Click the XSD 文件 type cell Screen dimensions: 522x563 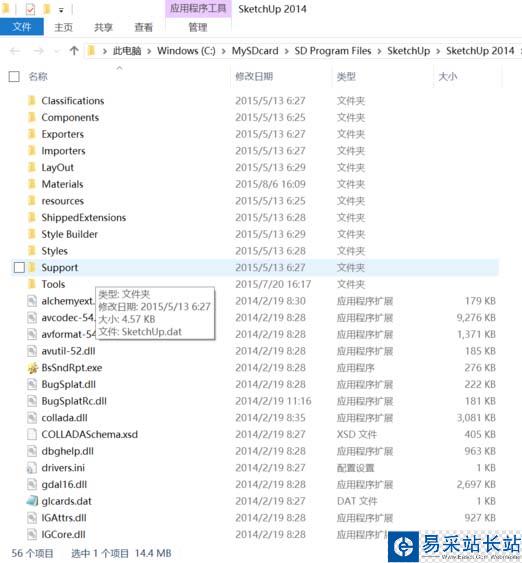pyautogui.click(x=356, y=434)
